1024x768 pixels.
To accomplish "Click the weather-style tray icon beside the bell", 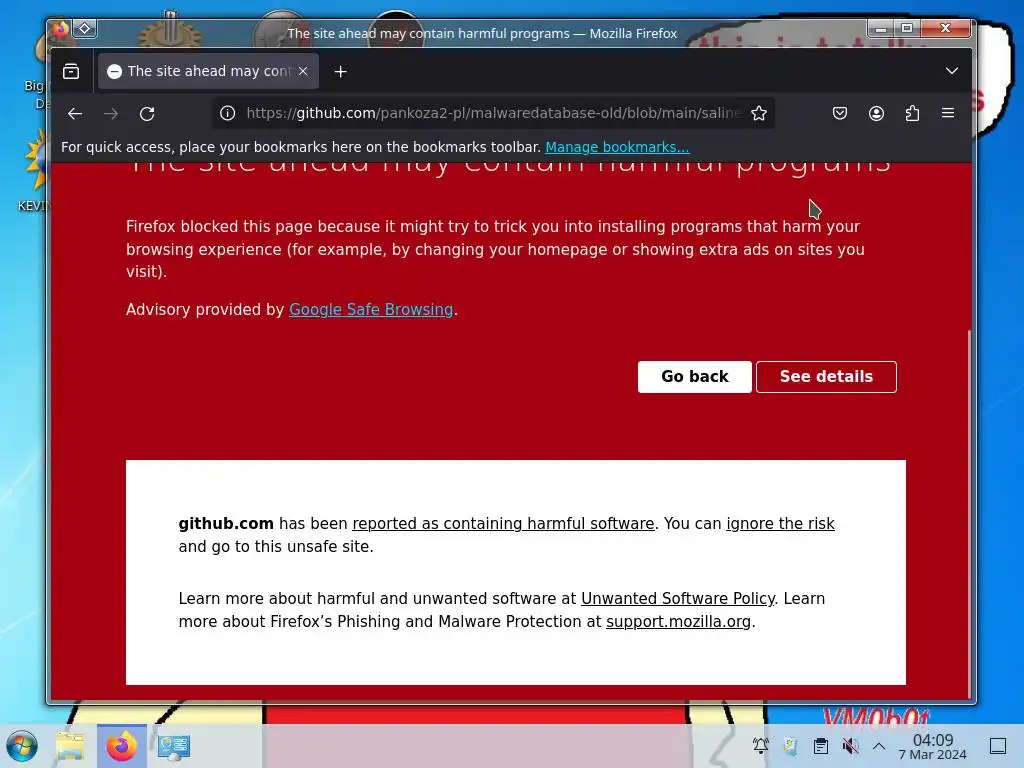I will tap(790, 746).
